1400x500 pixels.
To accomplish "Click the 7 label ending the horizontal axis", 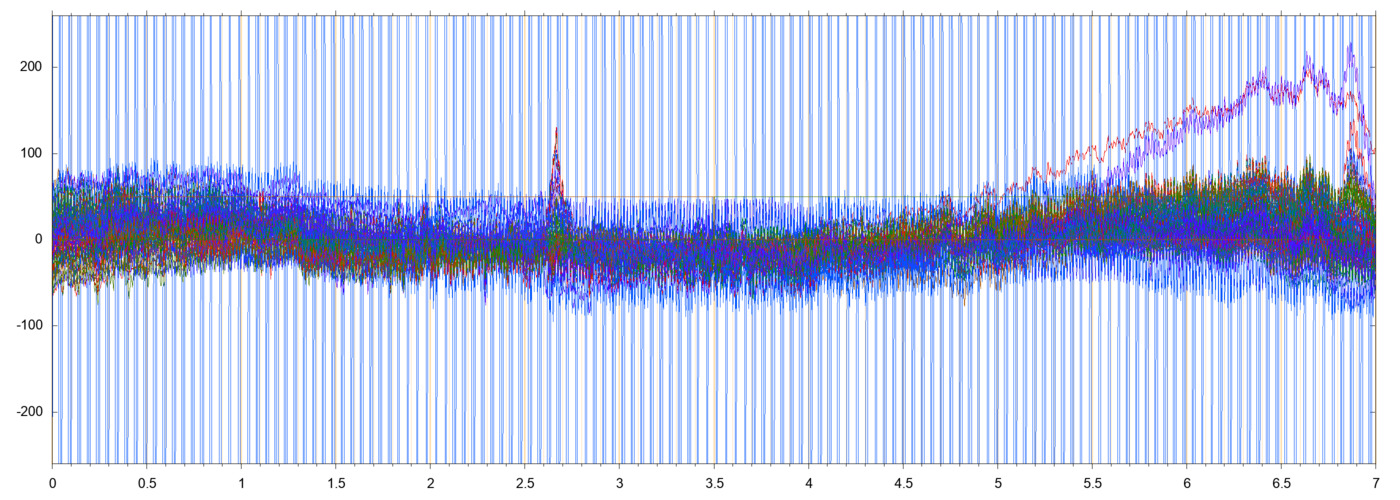I will [x=1376, y=481].
